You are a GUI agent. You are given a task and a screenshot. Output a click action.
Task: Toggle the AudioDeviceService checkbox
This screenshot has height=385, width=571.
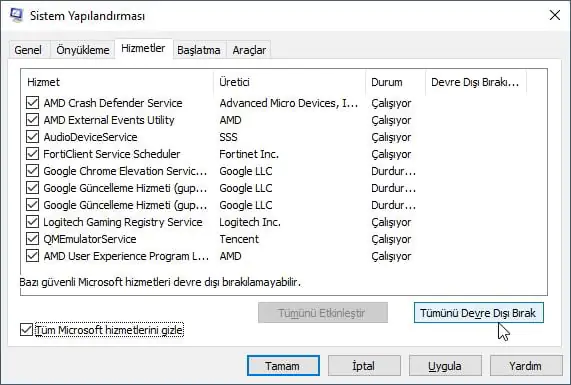click(x=32, y=137)
